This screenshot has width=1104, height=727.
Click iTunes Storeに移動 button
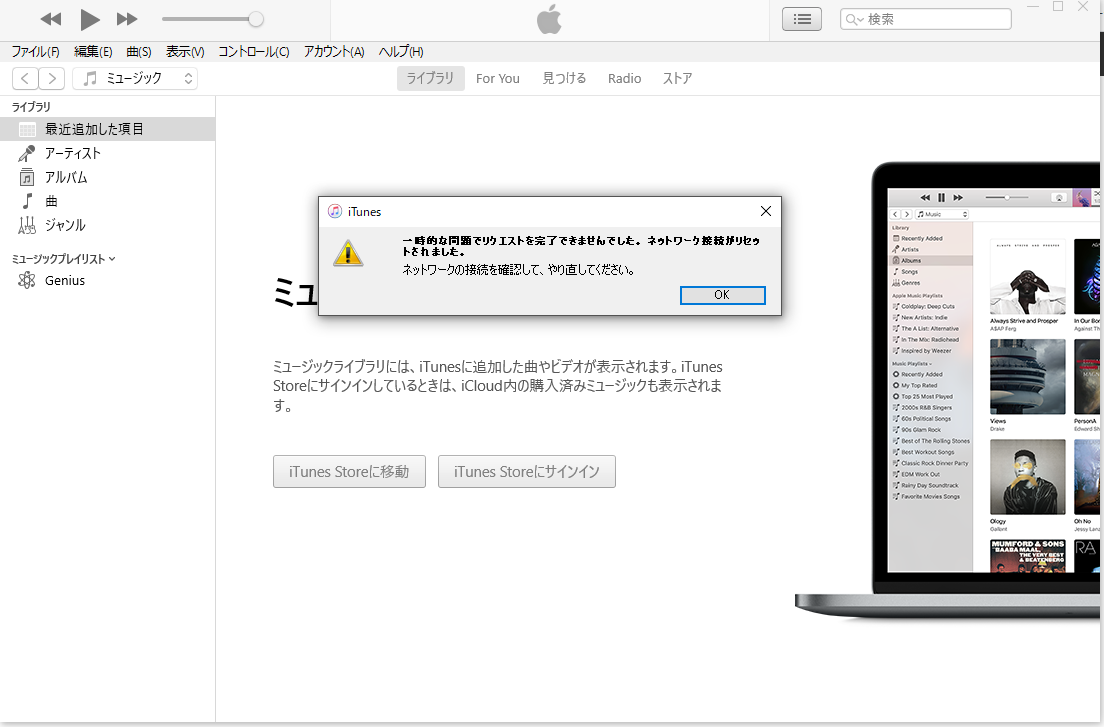coord(349,472)
